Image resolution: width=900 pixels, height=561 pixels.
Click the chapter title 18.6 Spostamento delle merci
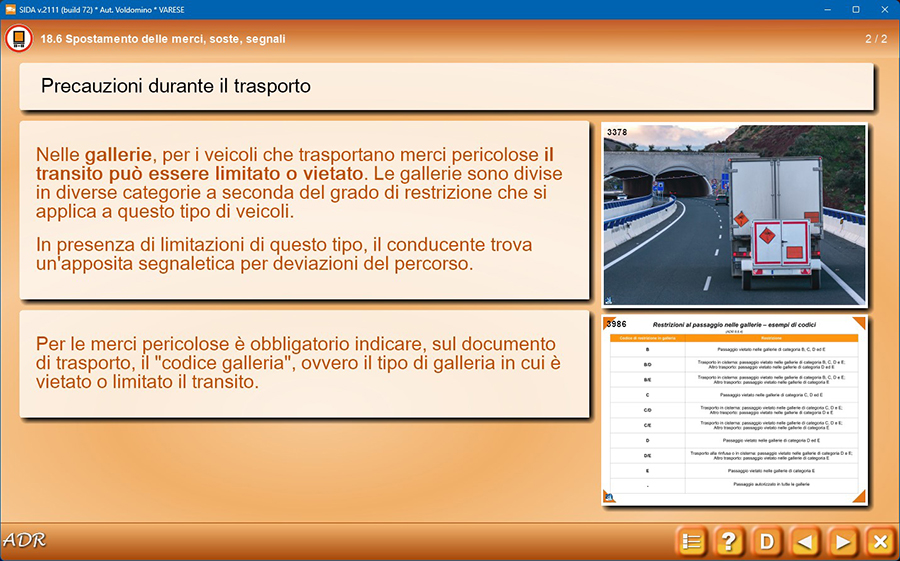[x=163, y=39]
